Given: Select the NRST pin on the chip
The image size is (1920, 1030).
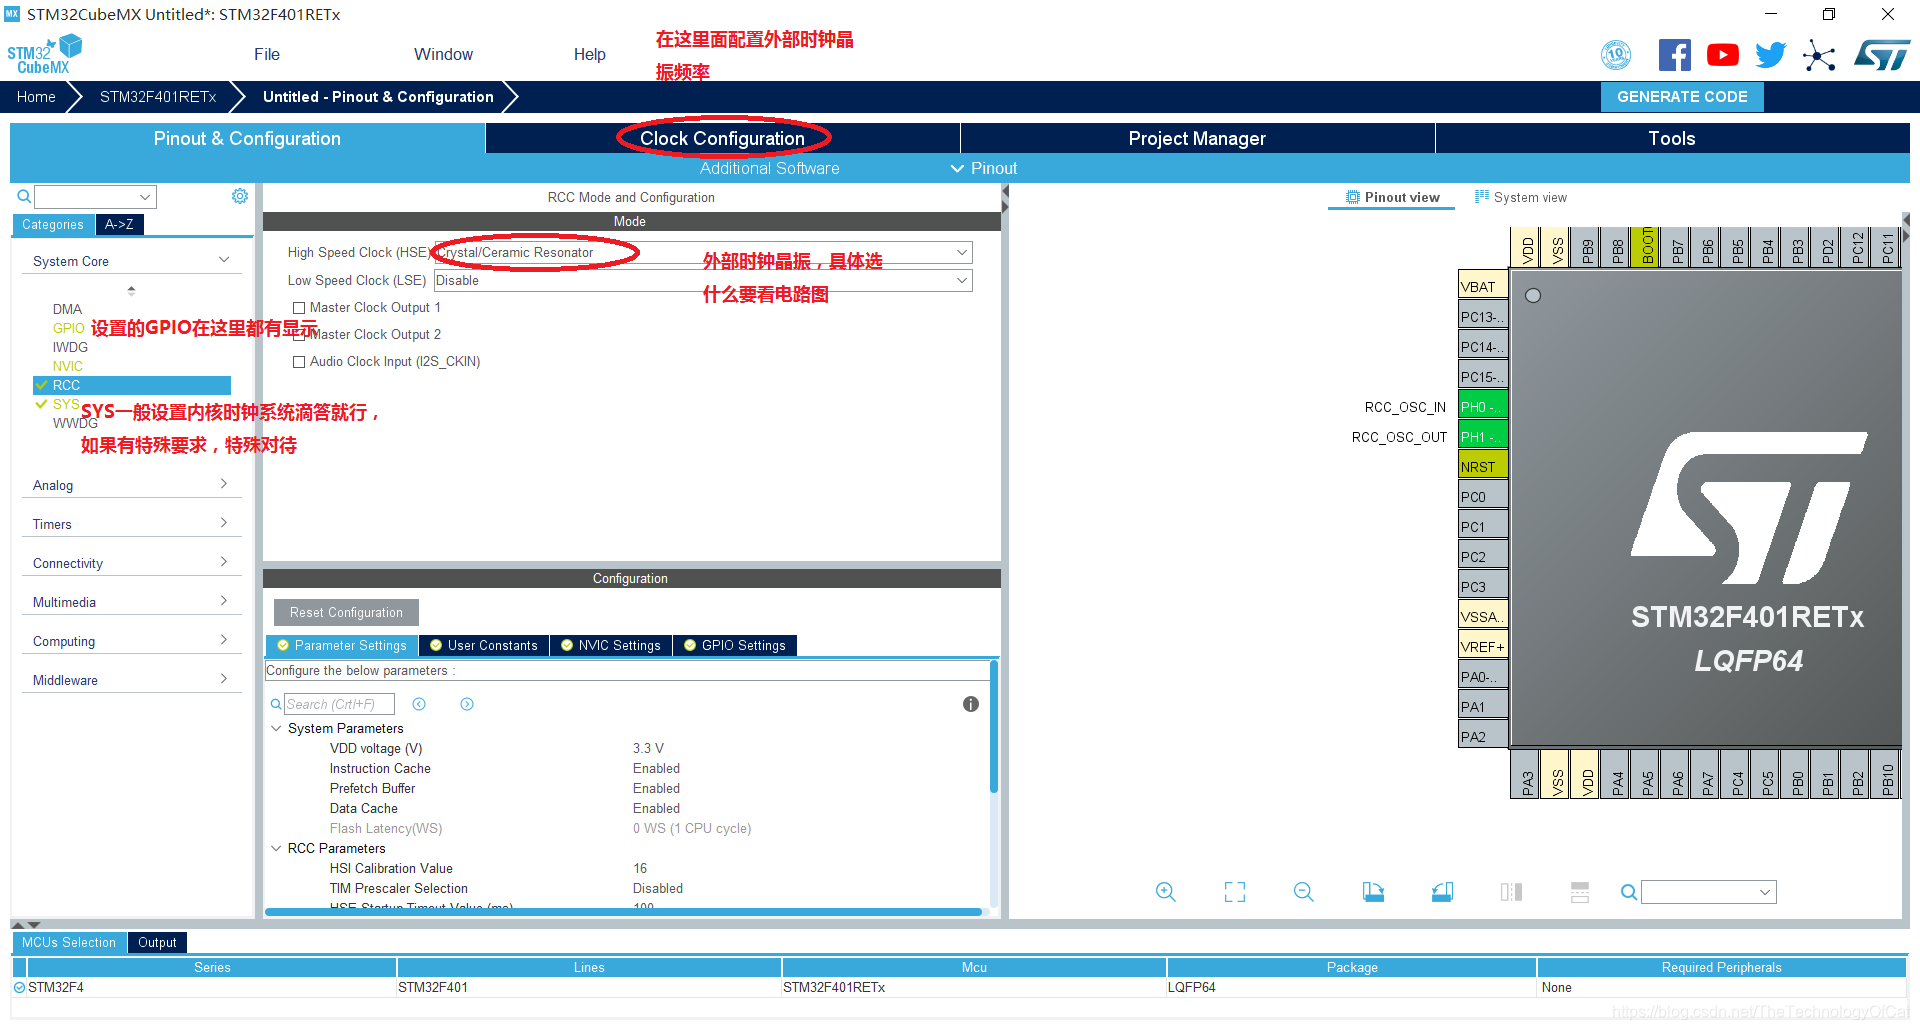Looking at the screenshot, I should pos(1482,467).
